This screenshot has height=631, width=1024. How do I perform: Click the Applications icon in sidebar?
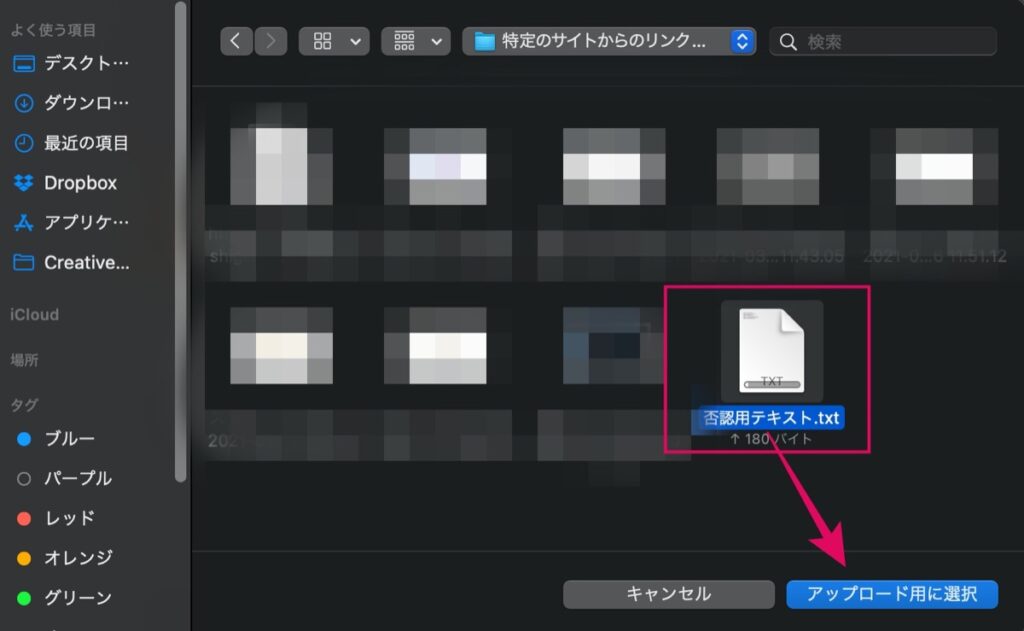tap(24, 223)
